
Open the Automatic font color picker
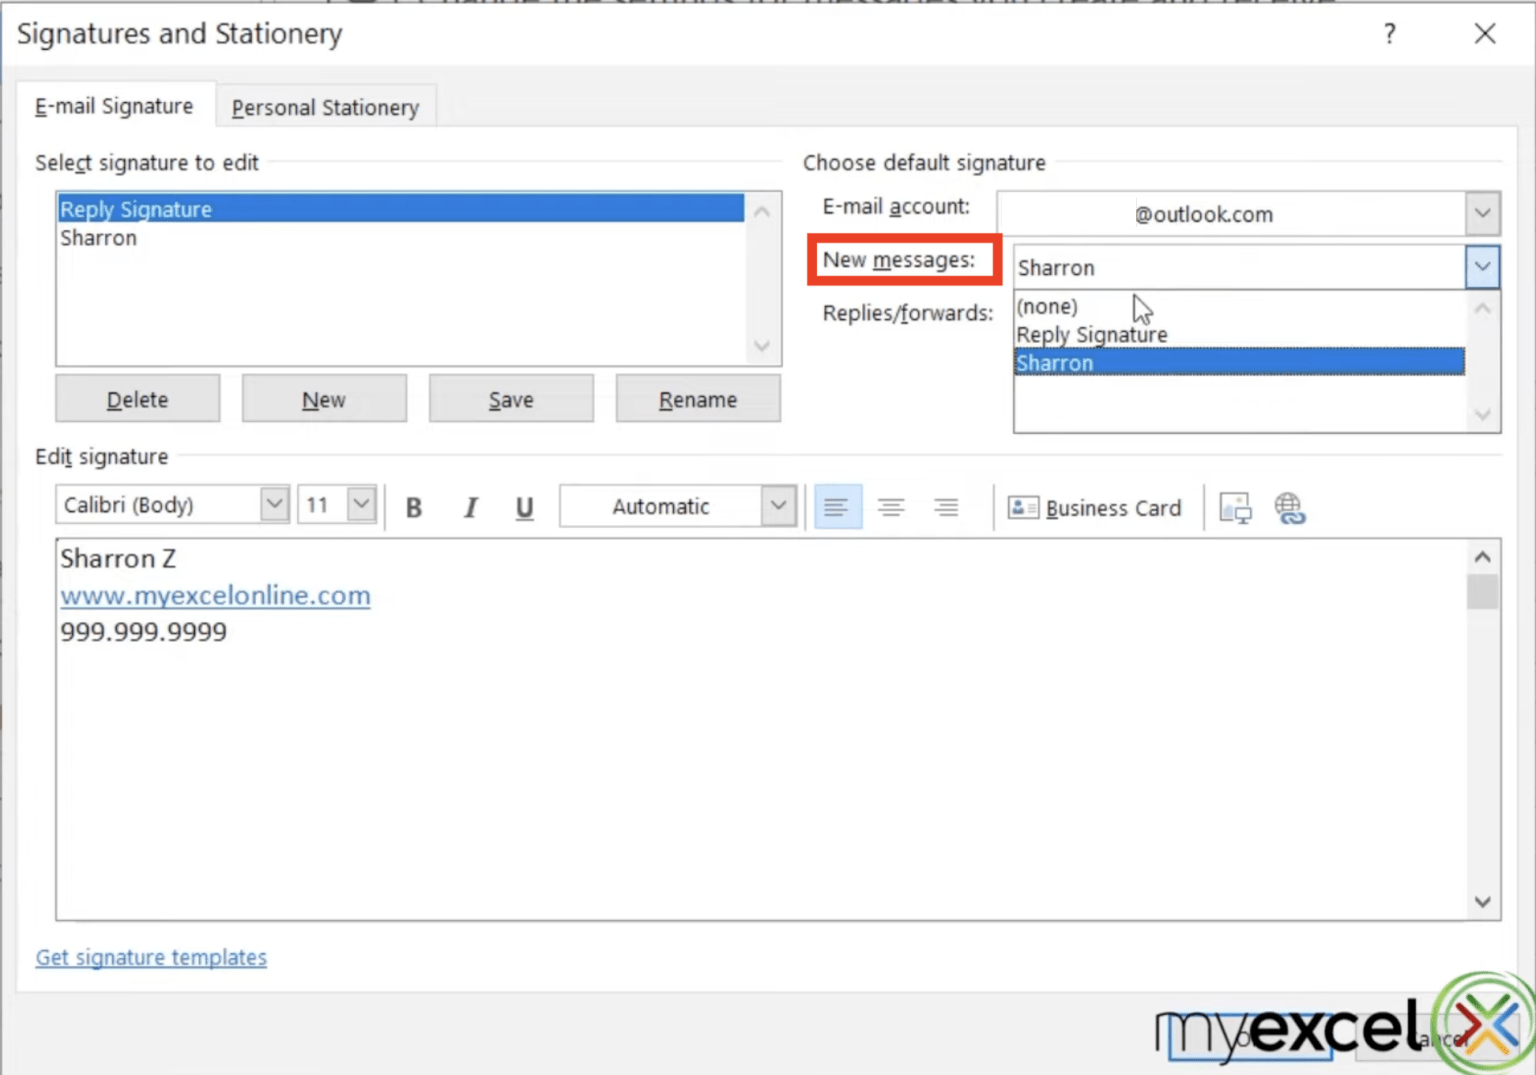click(x=777, y=506)
